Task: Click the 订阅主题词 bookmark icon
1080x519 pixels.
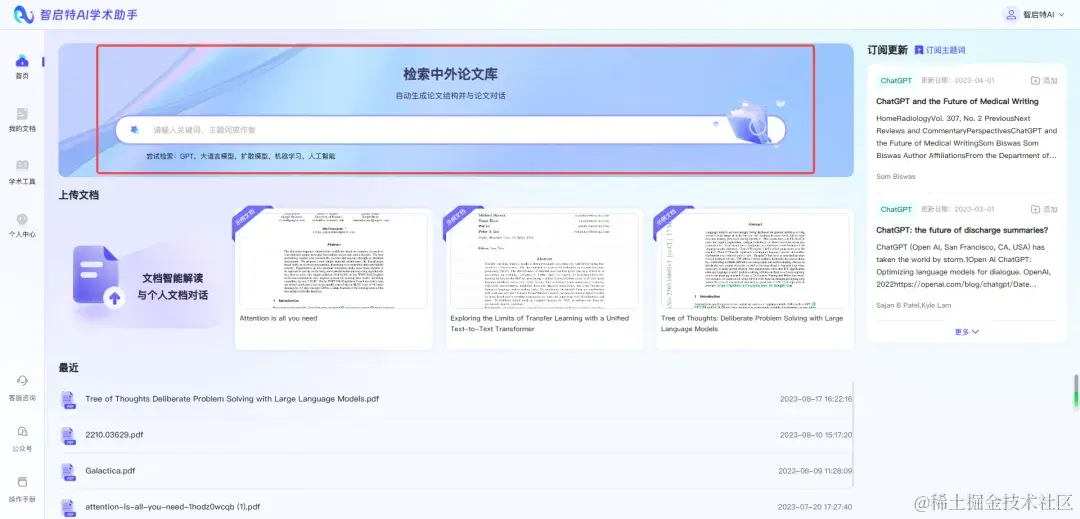Action: (x=919, y=50)
